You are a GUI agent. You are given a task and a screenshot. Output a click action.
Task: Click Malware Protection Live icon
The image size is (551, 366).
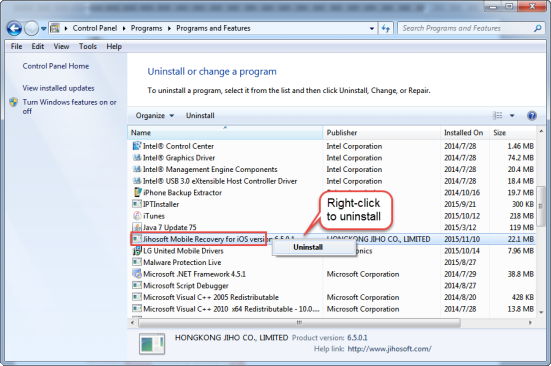tap(137, 262)
